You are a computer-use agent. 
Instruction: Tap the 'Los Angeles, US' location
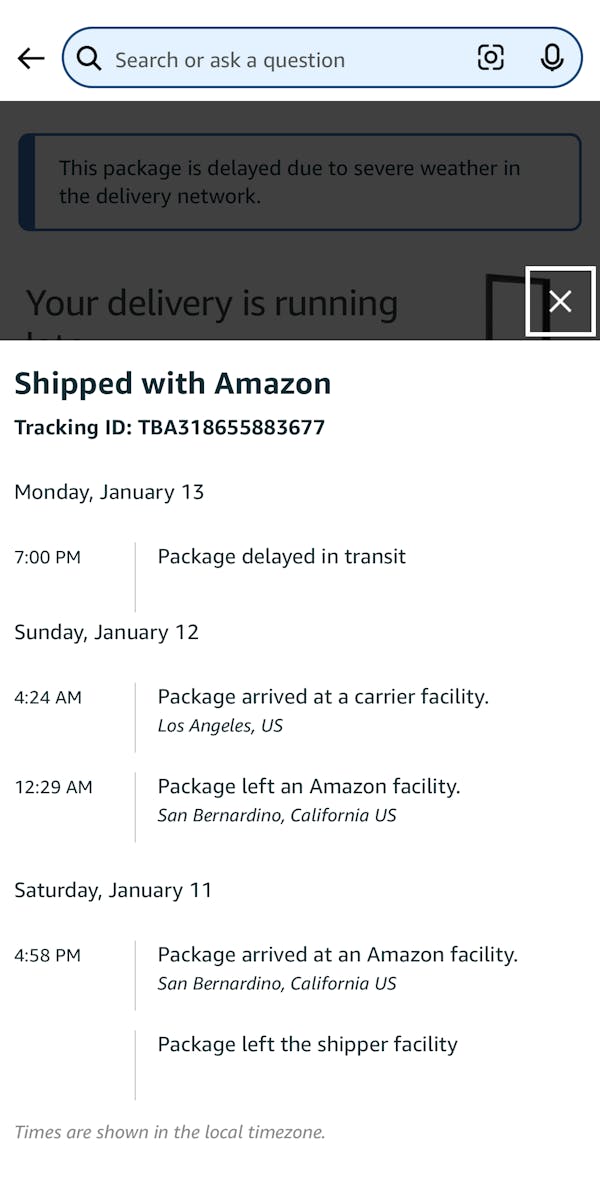point(220,726)
